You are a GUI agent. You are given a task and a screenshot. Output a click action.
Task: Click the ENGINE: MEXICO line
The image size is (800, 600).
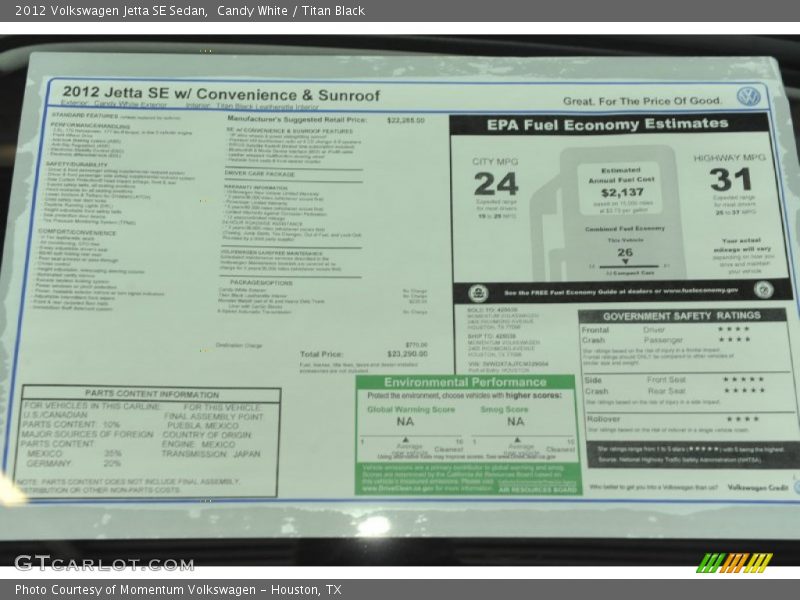[x=198, y=444]
